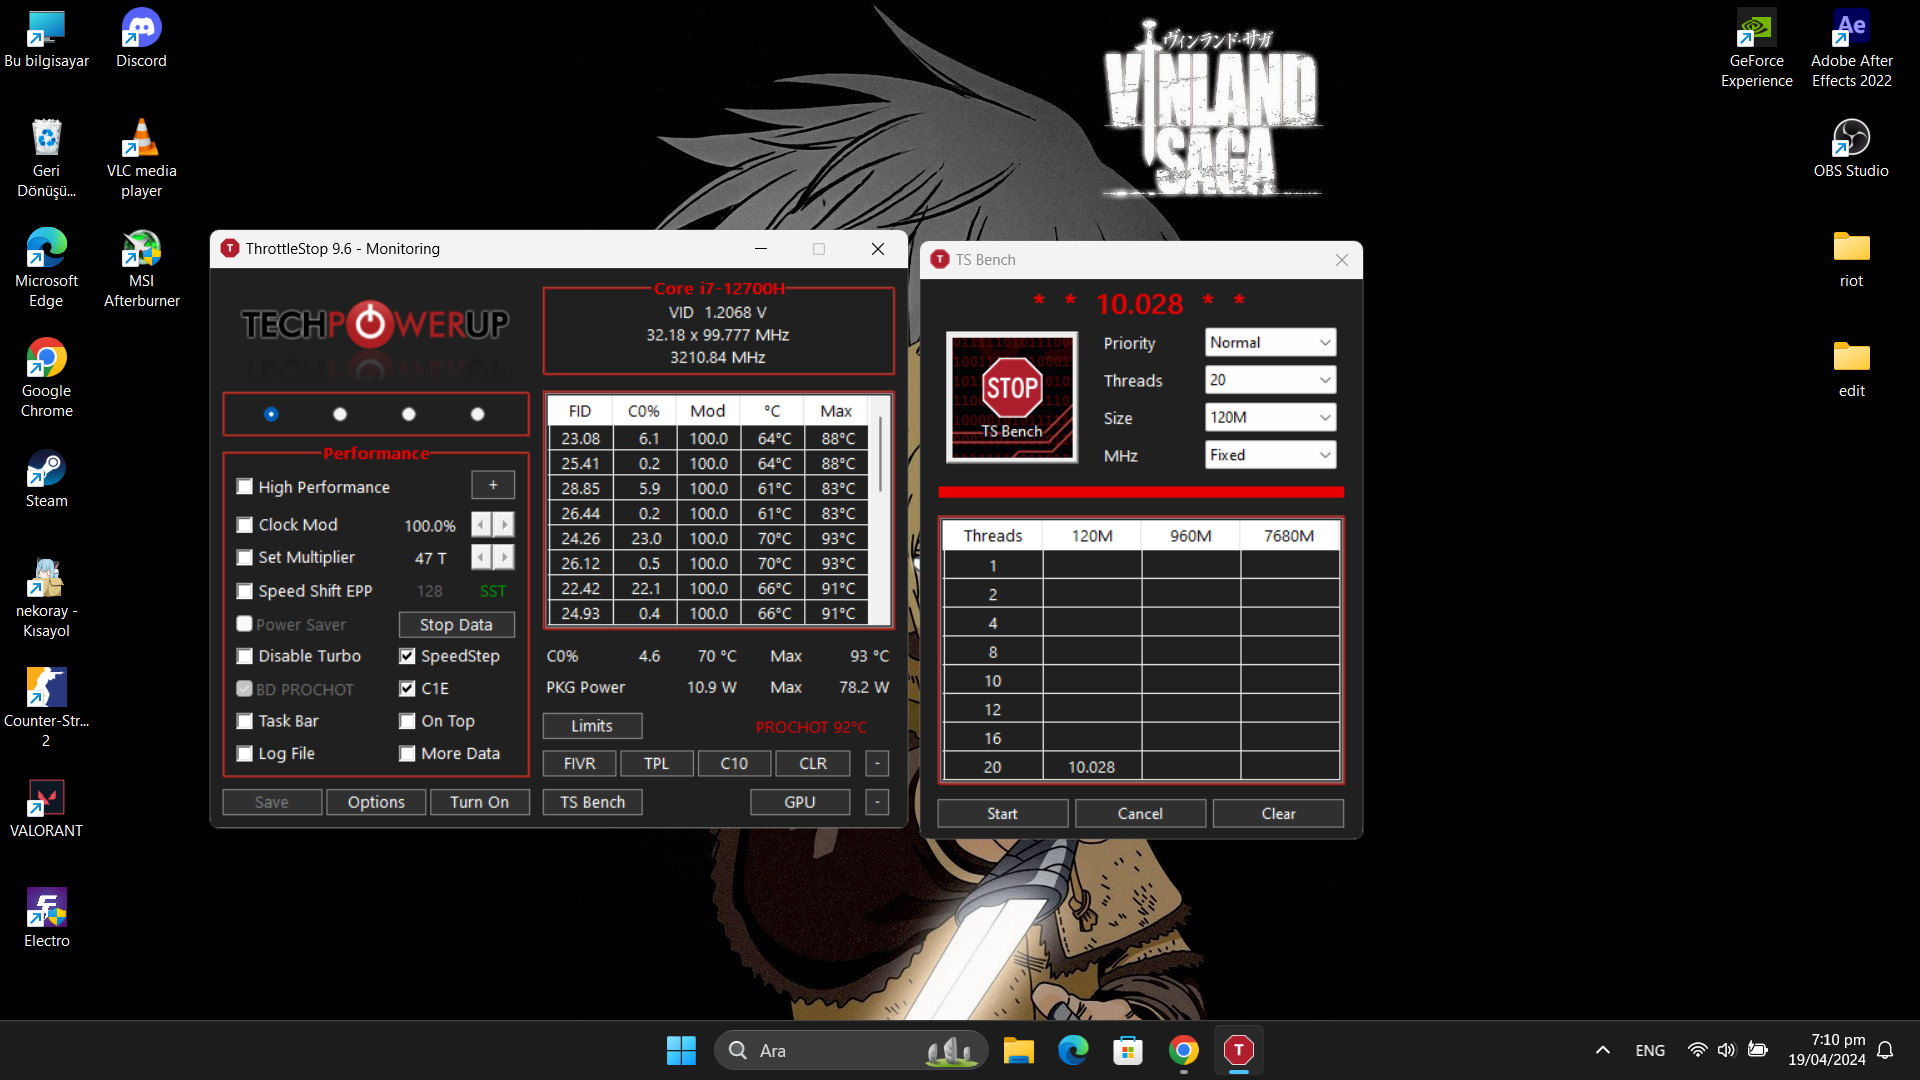Select the second profile radio button

click(340, 414)
